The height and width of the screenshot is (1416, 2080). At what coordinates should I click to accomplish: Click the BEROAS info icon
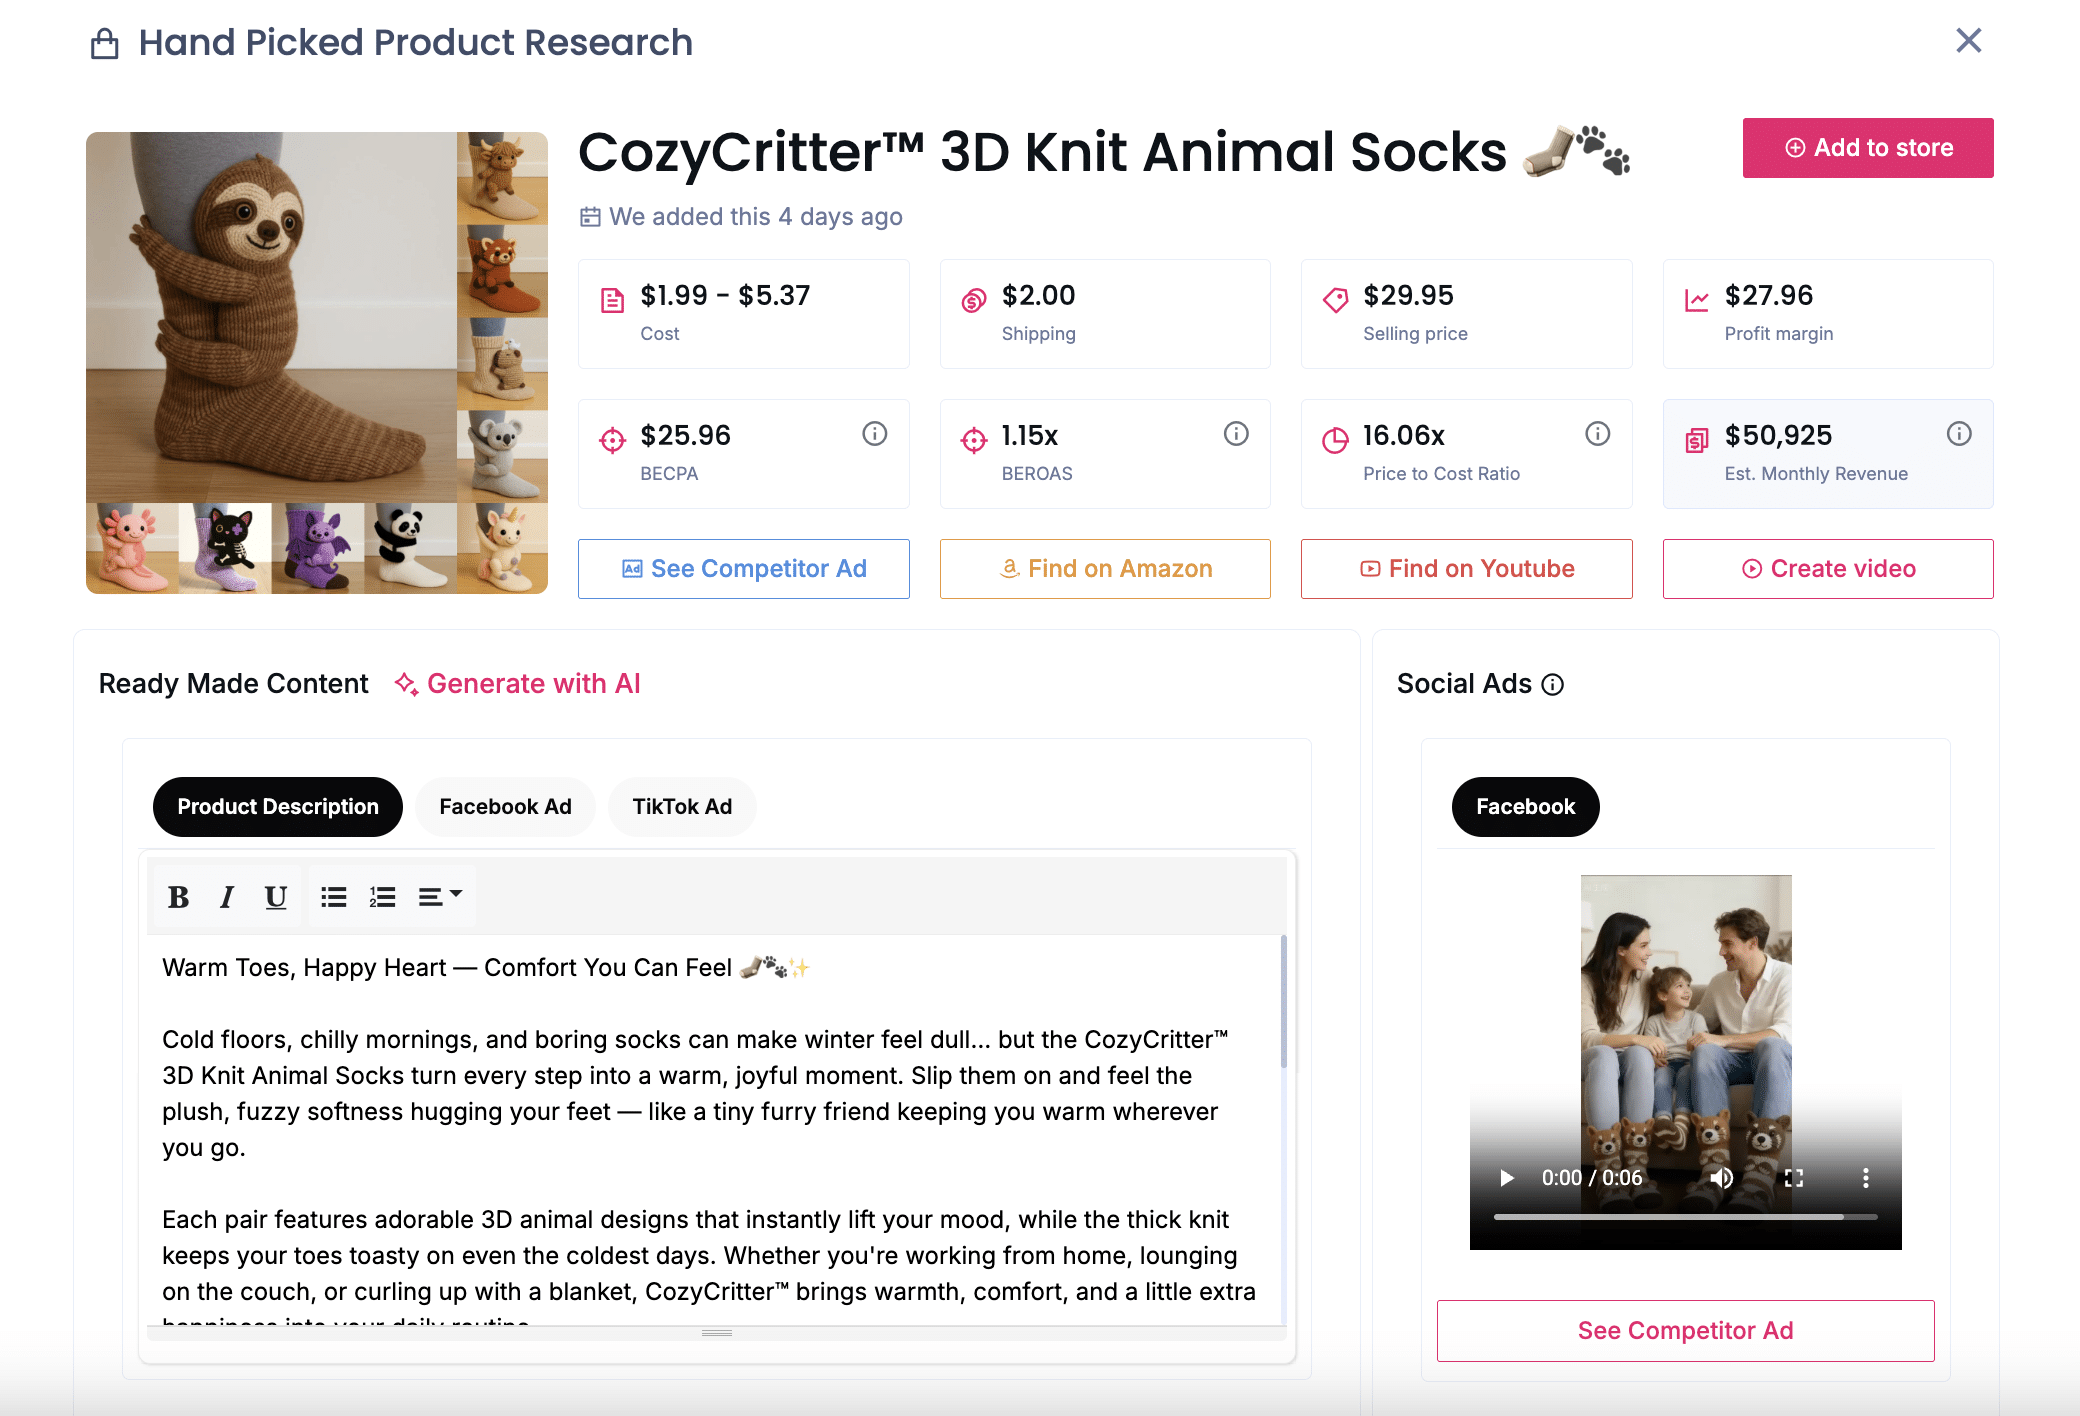[1236, 433]
